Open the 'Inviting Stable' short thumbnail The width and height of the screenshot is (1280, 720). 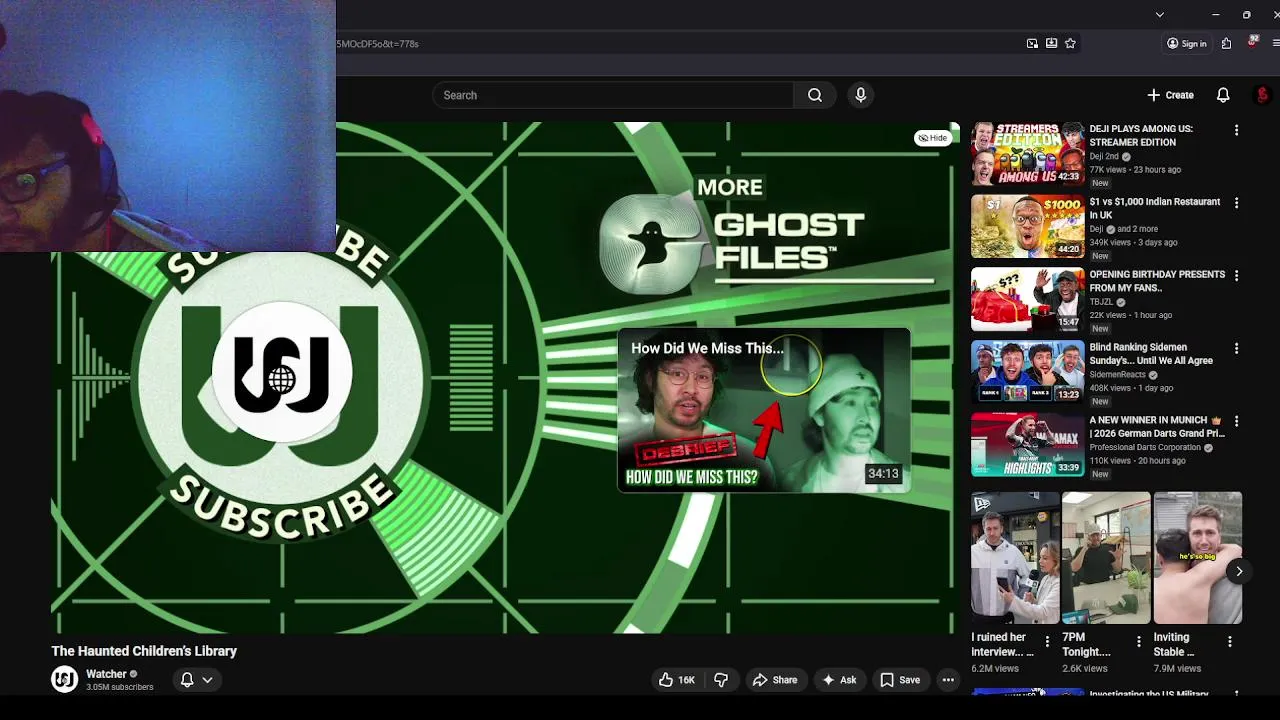[1198, 558]
